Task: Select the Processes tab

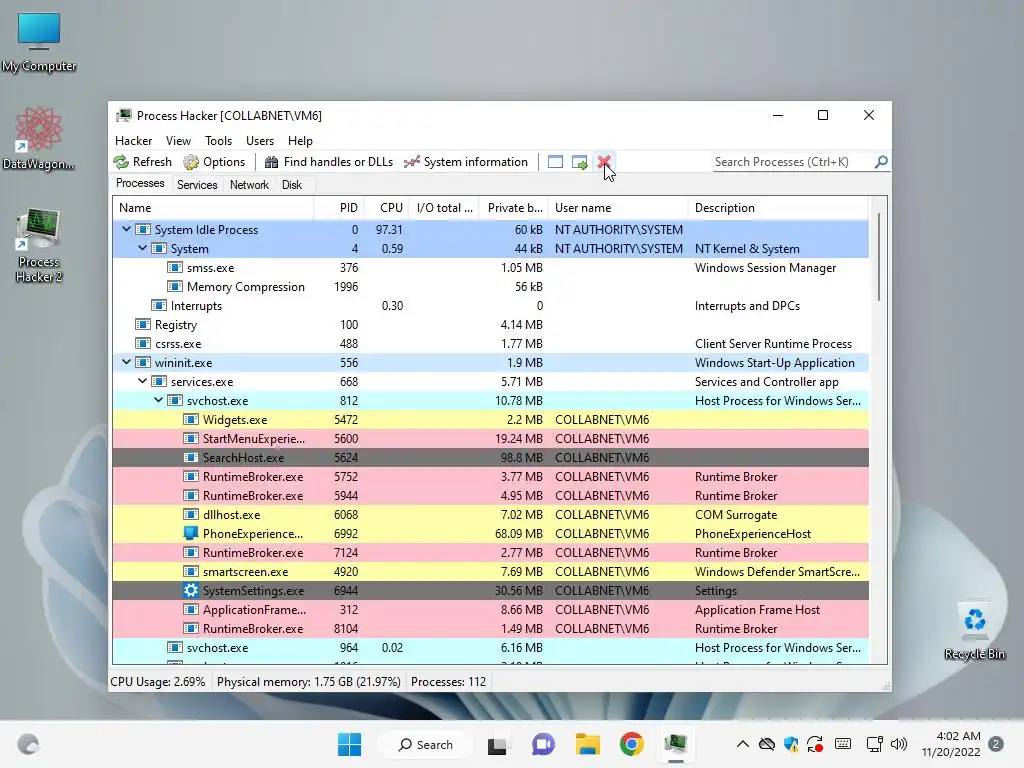Action: click(140, 183)
